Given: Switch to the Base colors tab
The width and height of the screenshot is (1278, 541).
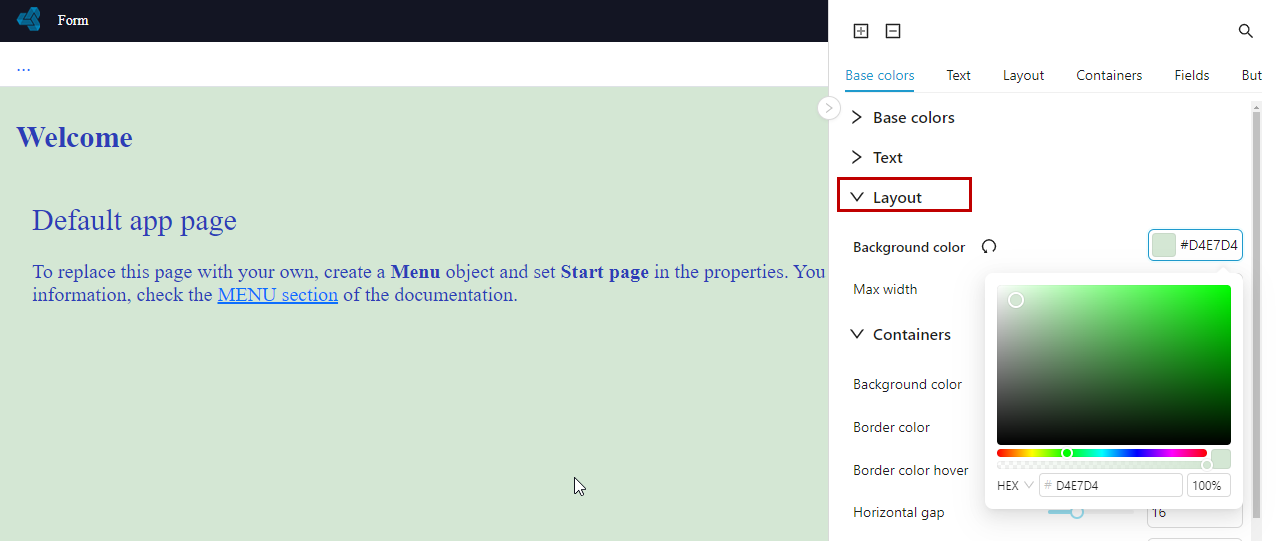Looking at the screenshot, I should click(x=880, y=75).
